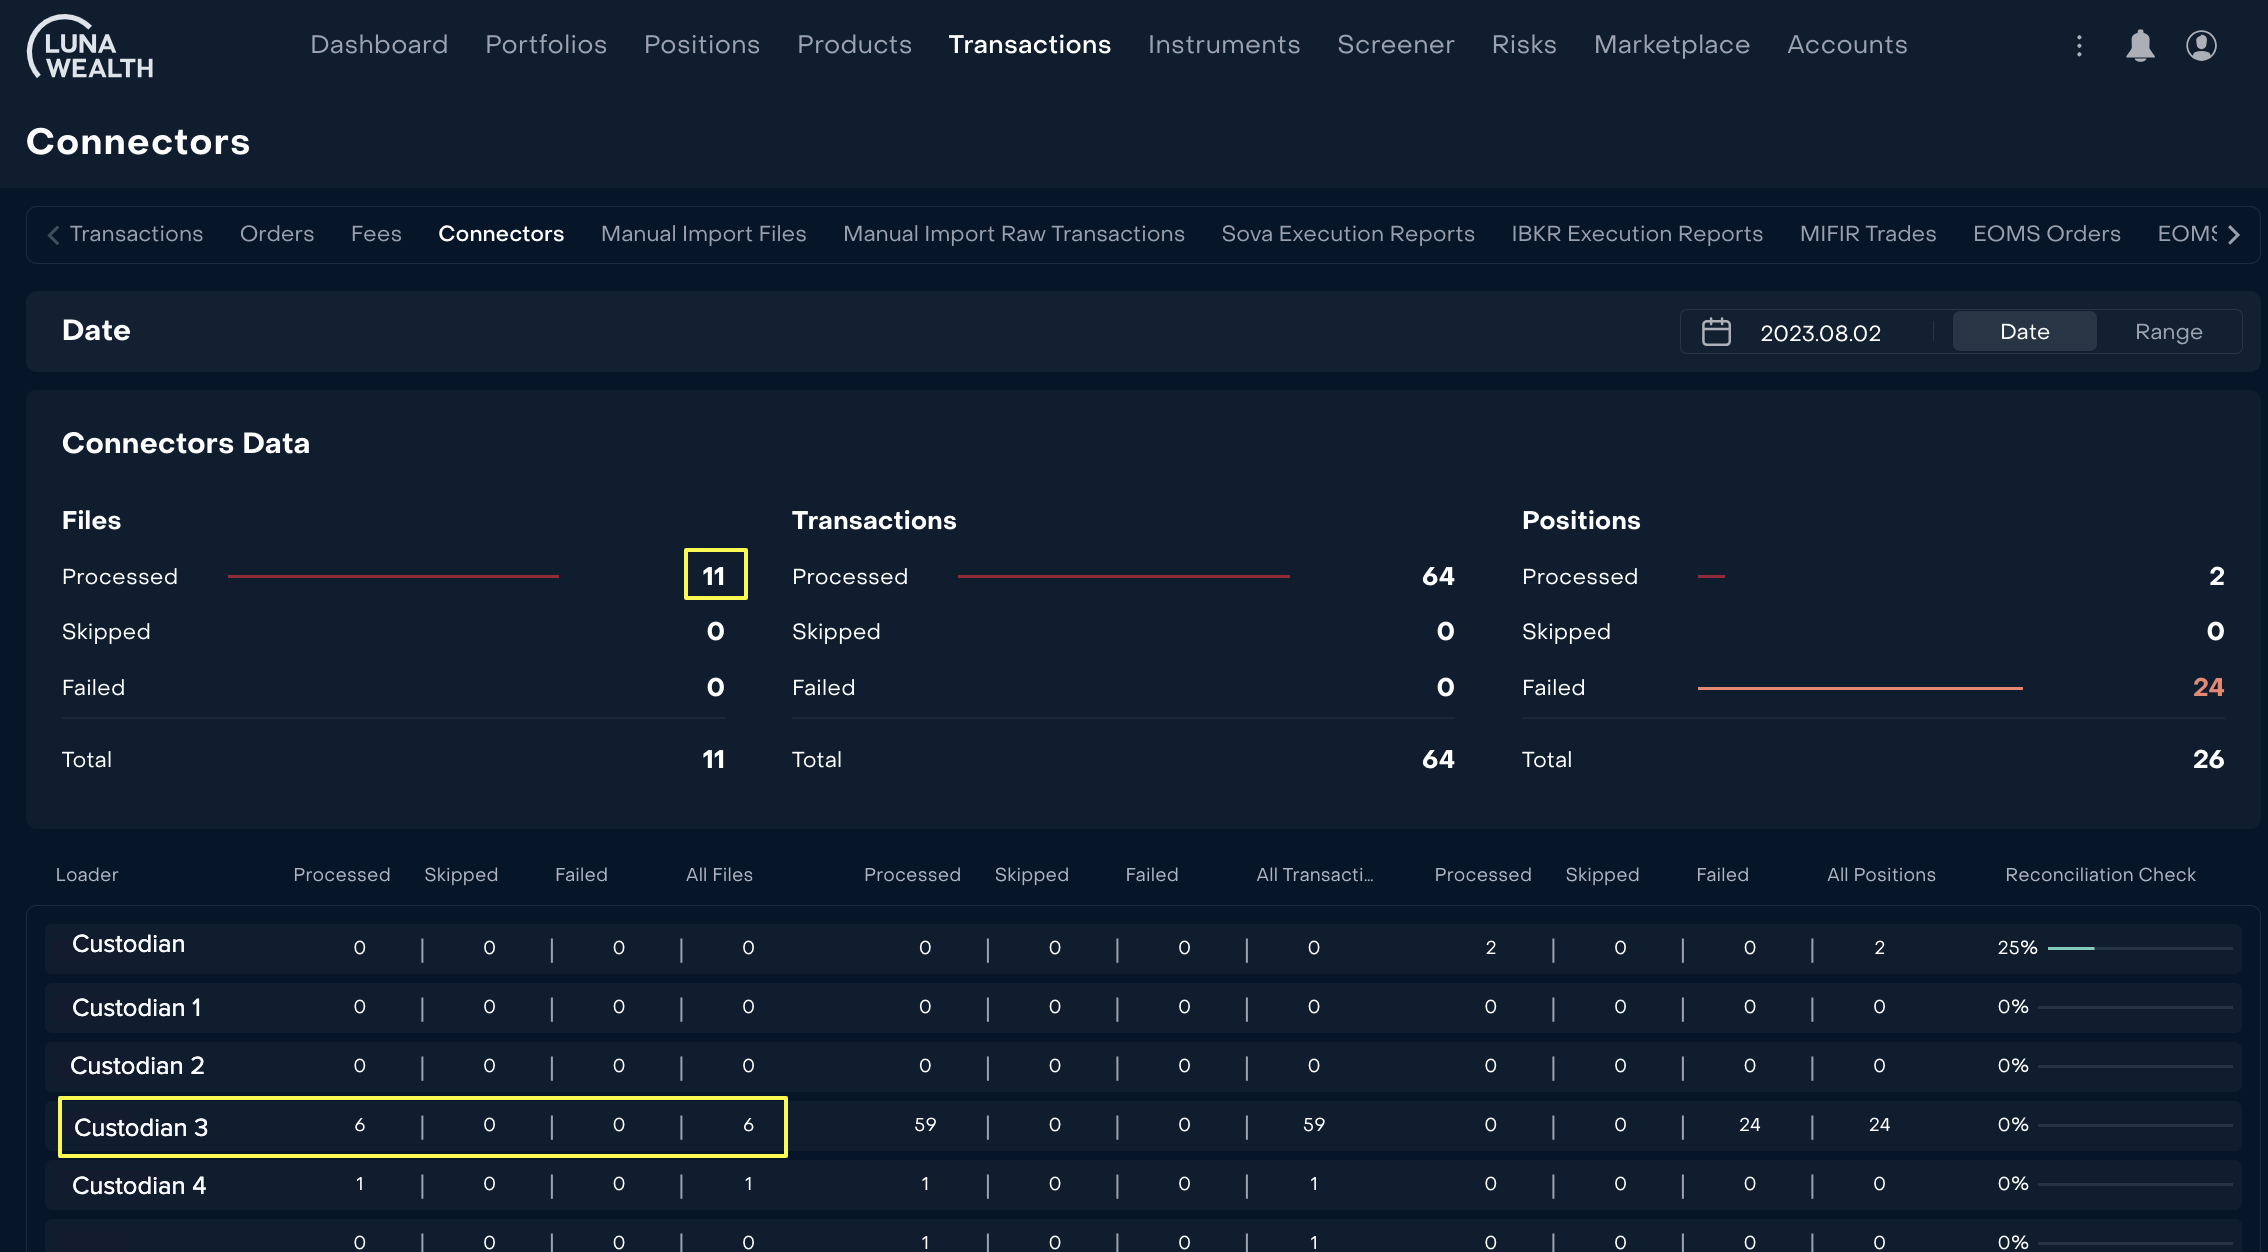Click the All Transacti… column header

pos(1315,875)
